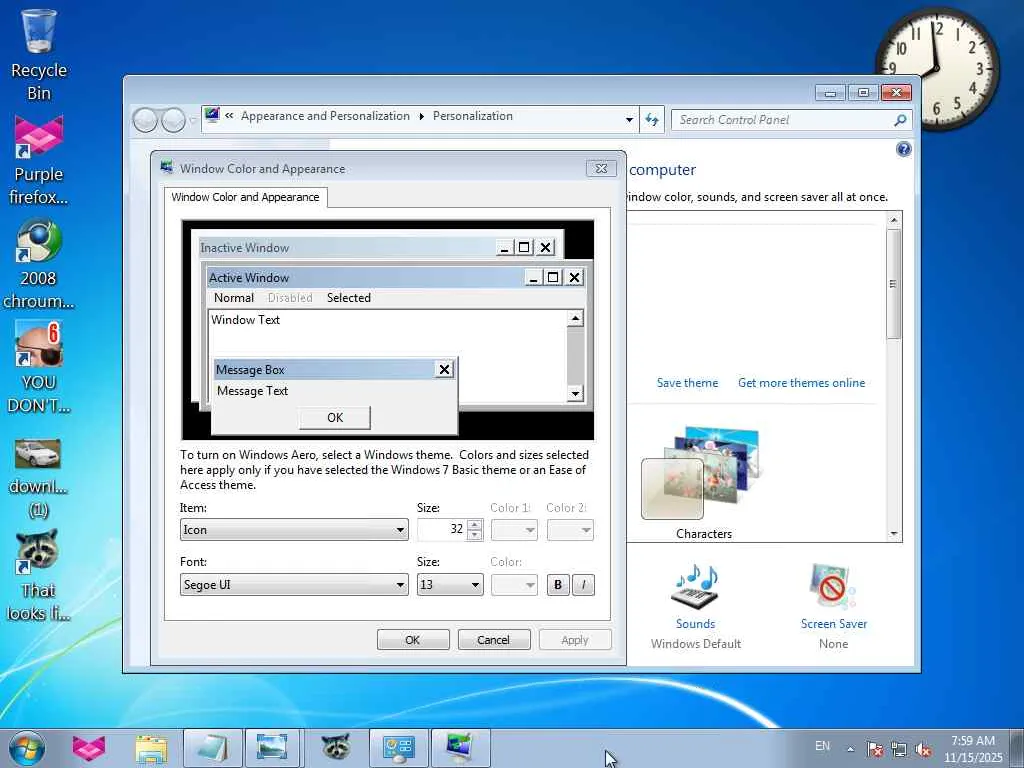Viewport: 1024px width, 768px height.
Task: Click OK in the preview Message Box
Action: [x=335, y=418]
